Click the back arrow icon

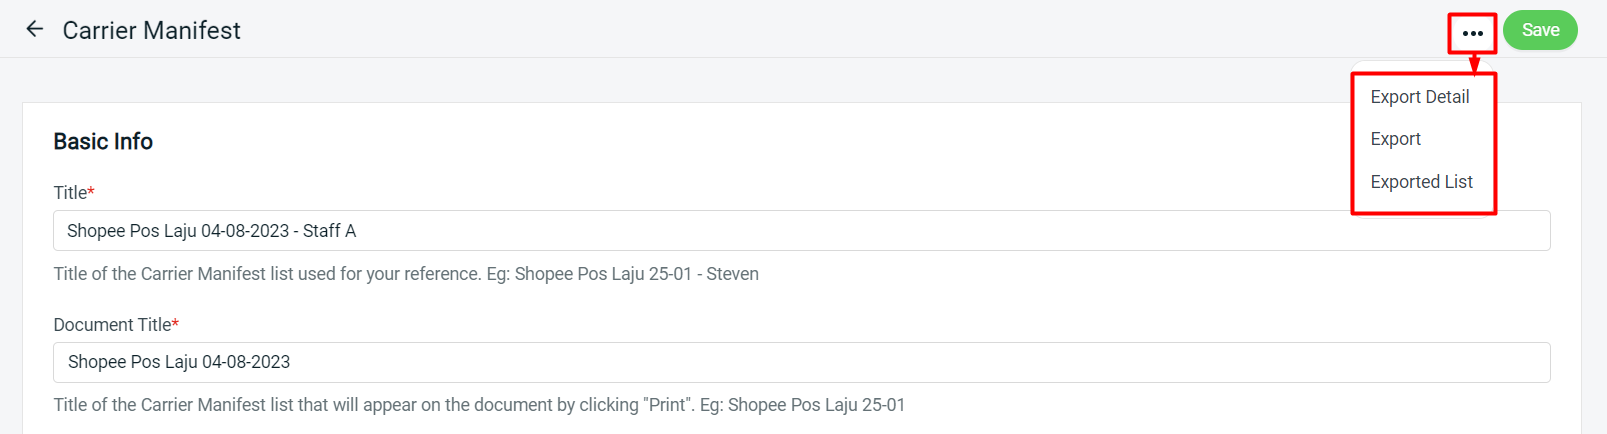click(35, 30)
